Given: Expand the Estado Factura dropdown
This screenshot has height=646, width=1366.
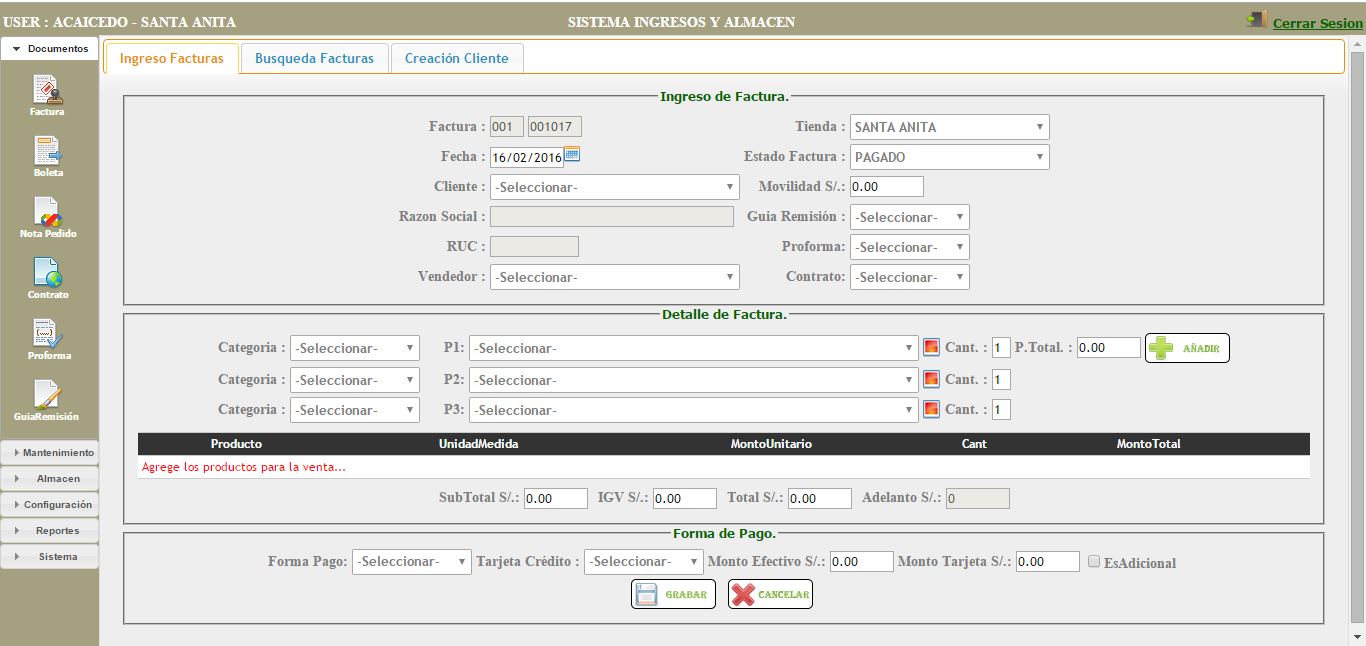Looking at the screenshot, I should click(949, 157).
